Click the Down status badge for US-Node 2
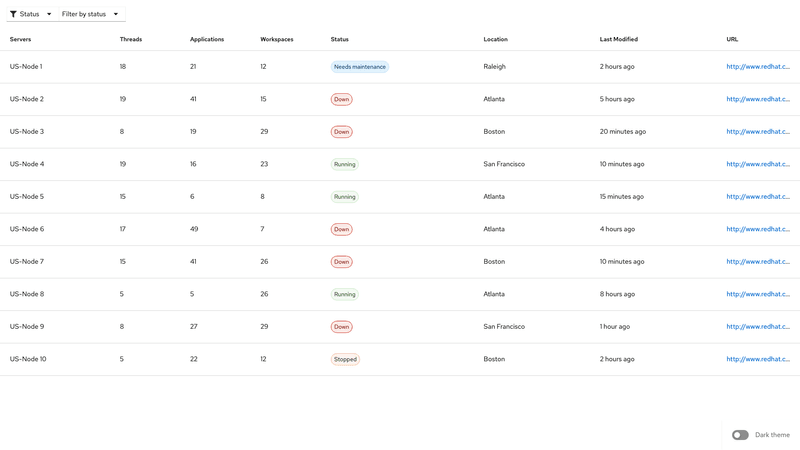This screenshot has height=450, width=800. click(341, 99)
